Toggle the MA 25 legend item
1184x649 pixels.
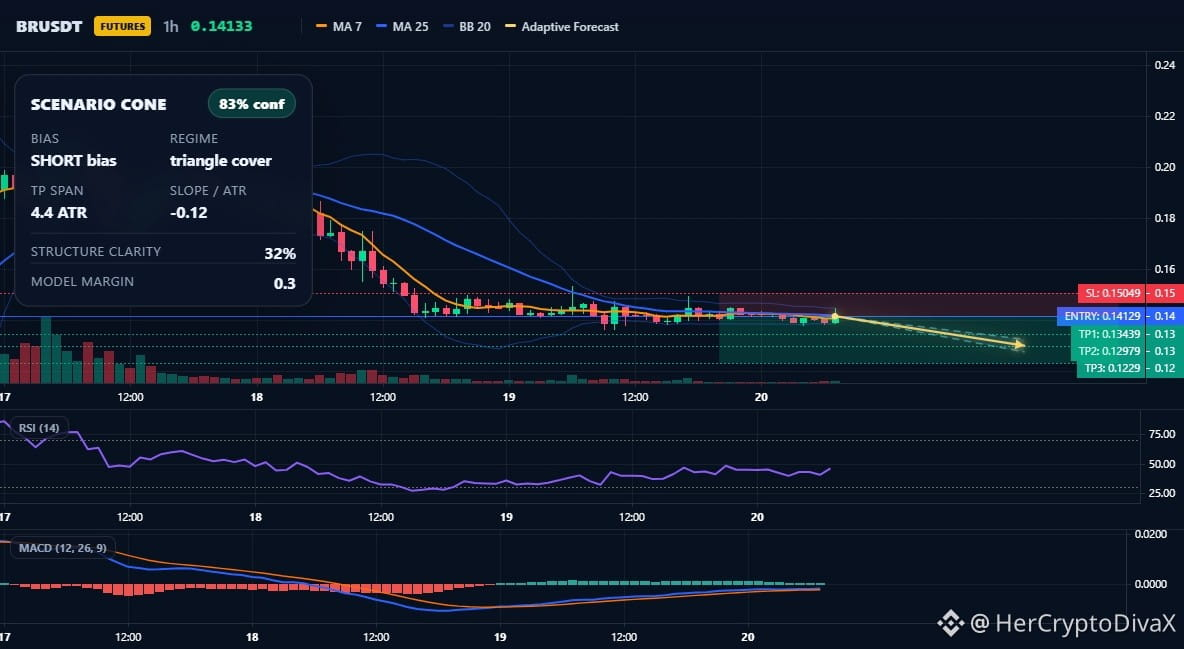(x=402, y=26)
